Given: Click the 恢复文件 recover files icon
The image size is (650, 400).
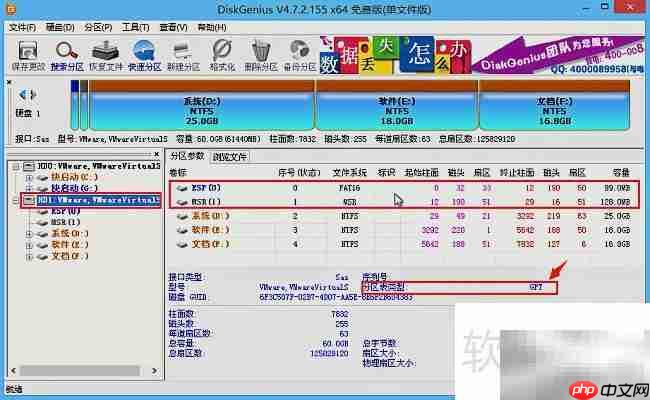Looking at the screenshot, I should tap(105, 51).
